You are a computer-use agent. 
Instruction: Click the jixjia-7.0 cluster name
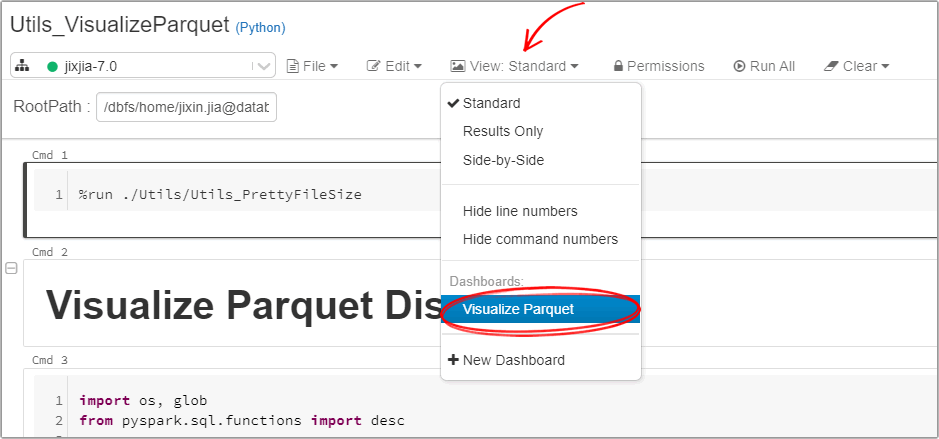tap(90, 66)
